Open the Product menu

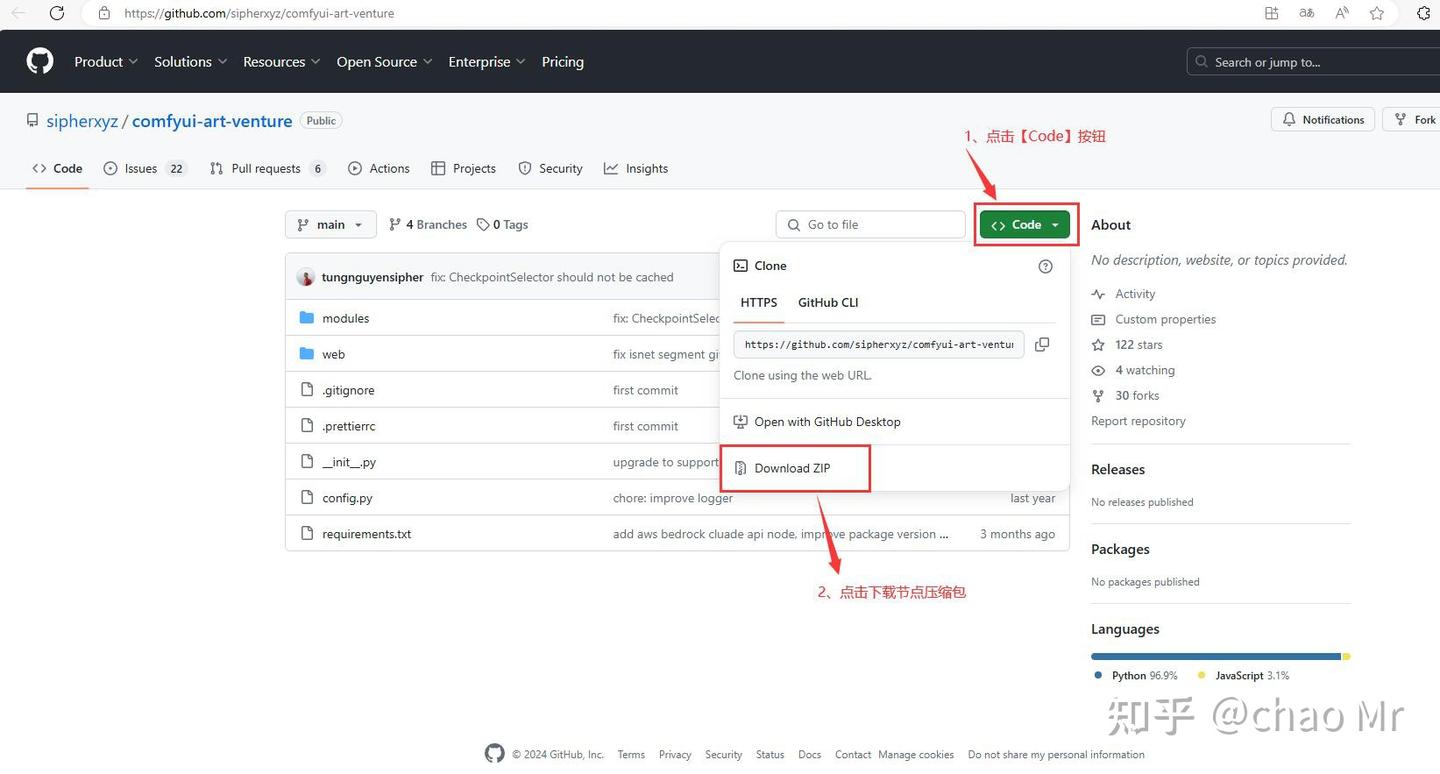[x=106, y=61]
